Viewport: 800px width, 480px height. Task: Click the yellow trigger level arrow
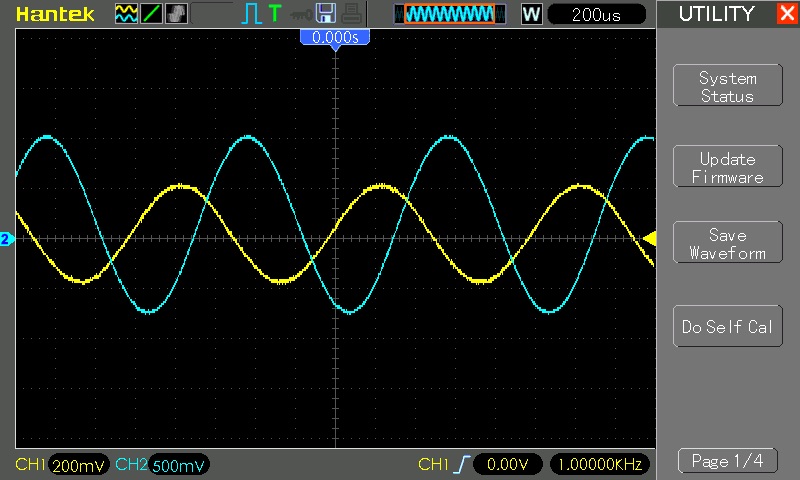649,238
